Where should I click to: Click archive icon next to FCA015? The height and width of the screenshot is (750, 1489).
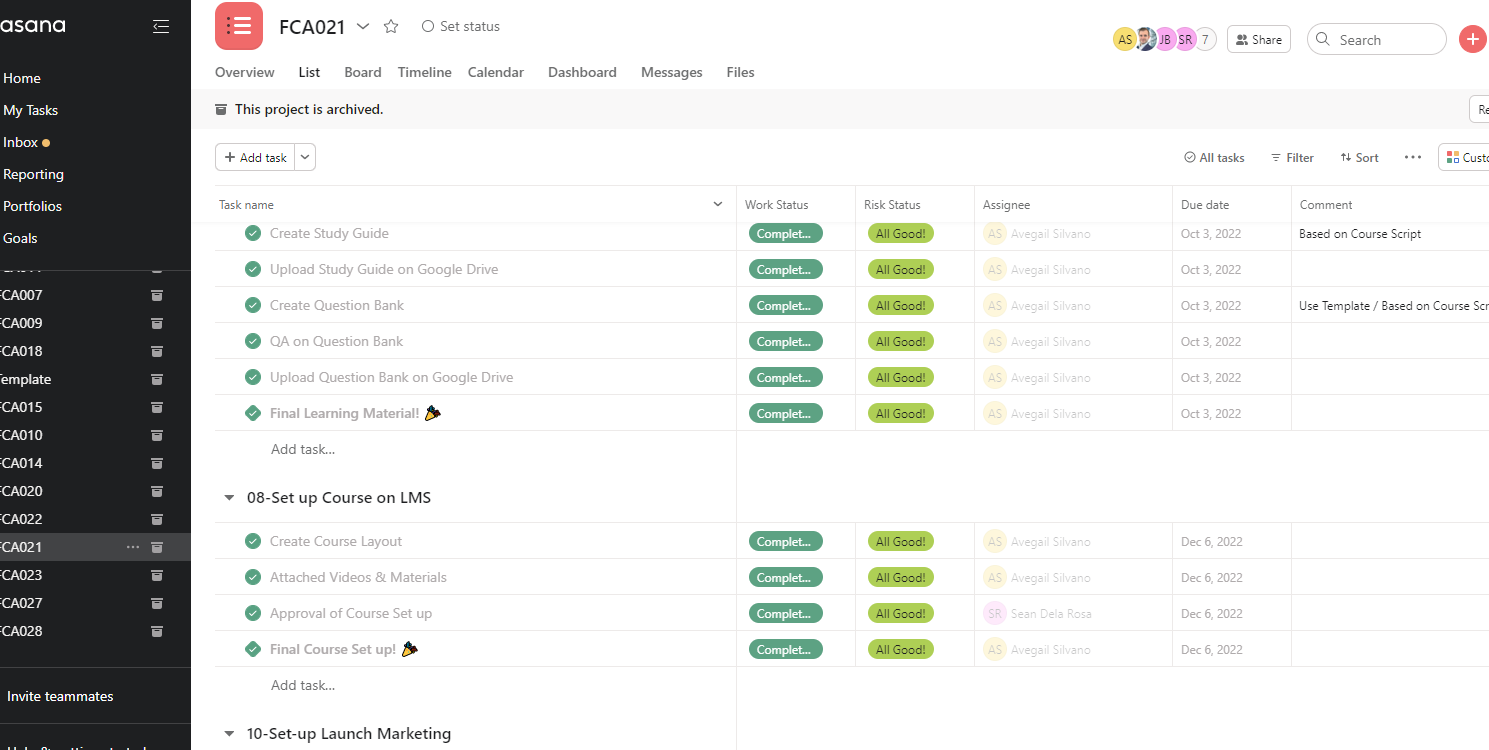pos(157,407)
